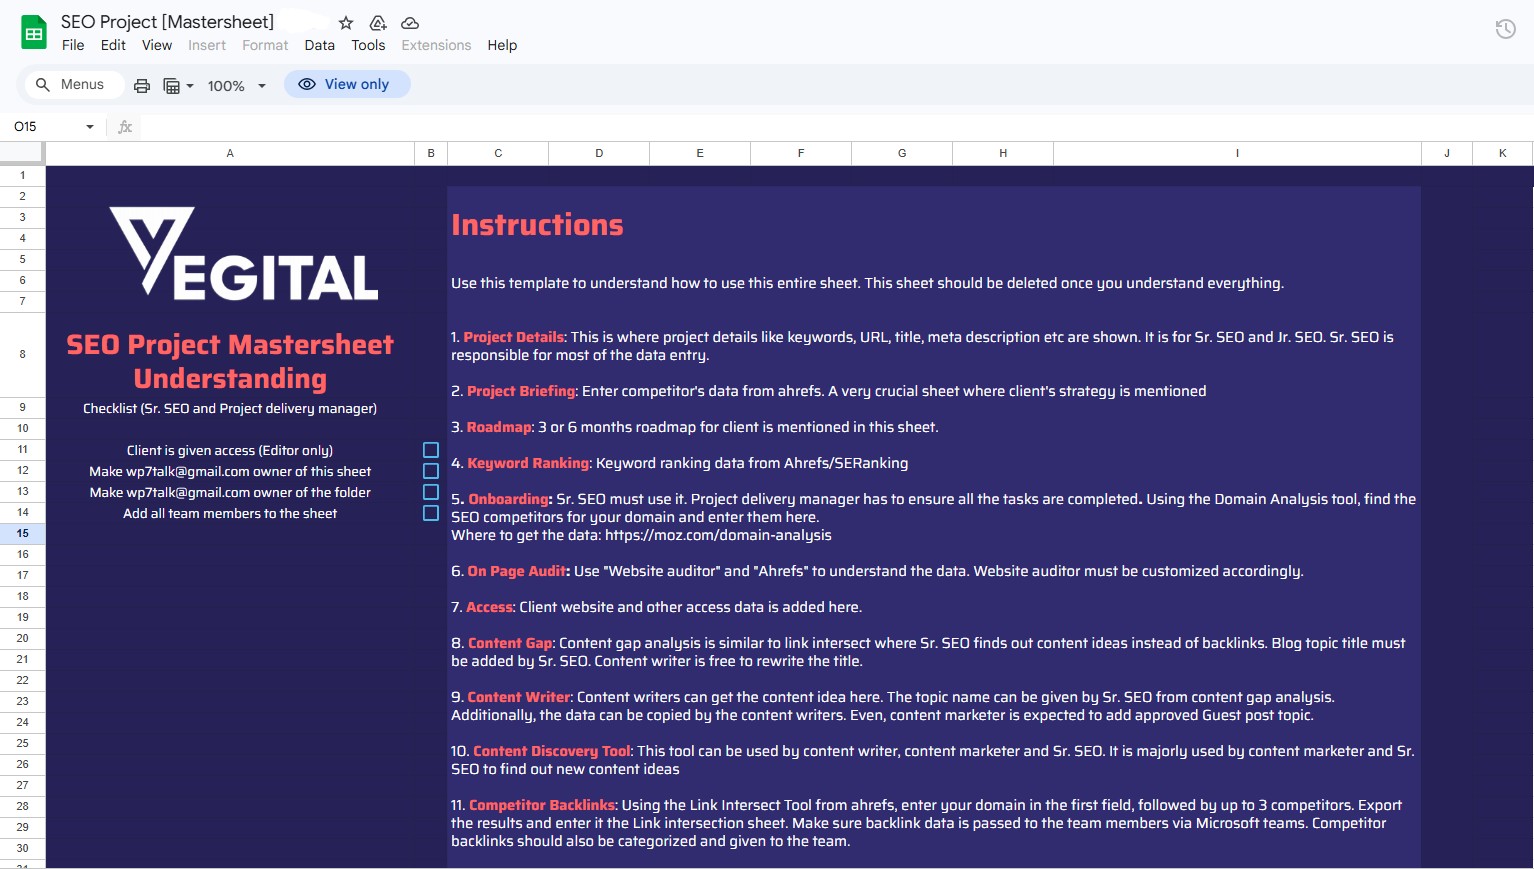Click the View only button

pyautogui.click(x=347, y=84)
